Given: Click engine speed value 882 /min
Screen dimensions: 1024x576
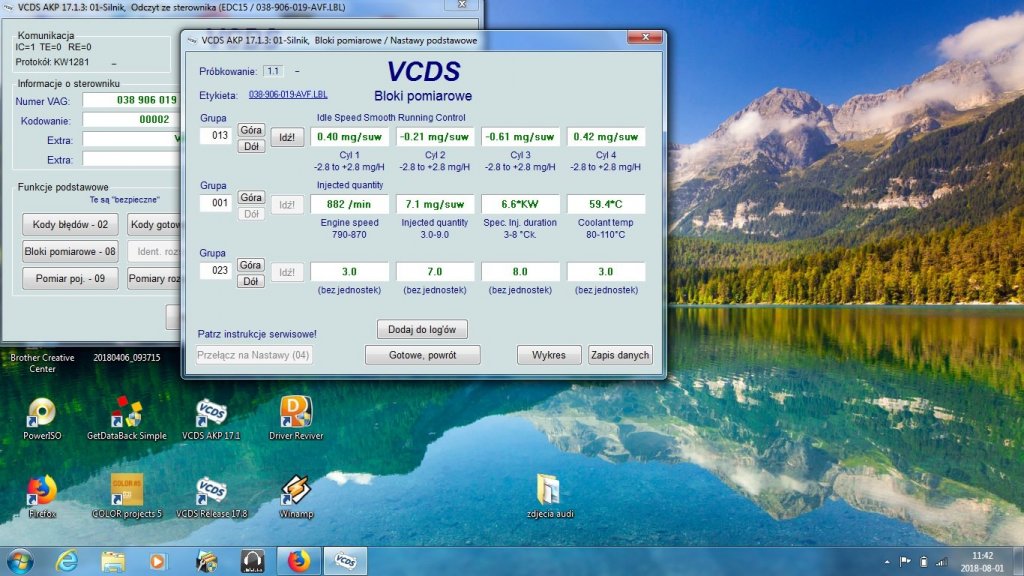Looking at the screenshot, I should tap(349, 204).
